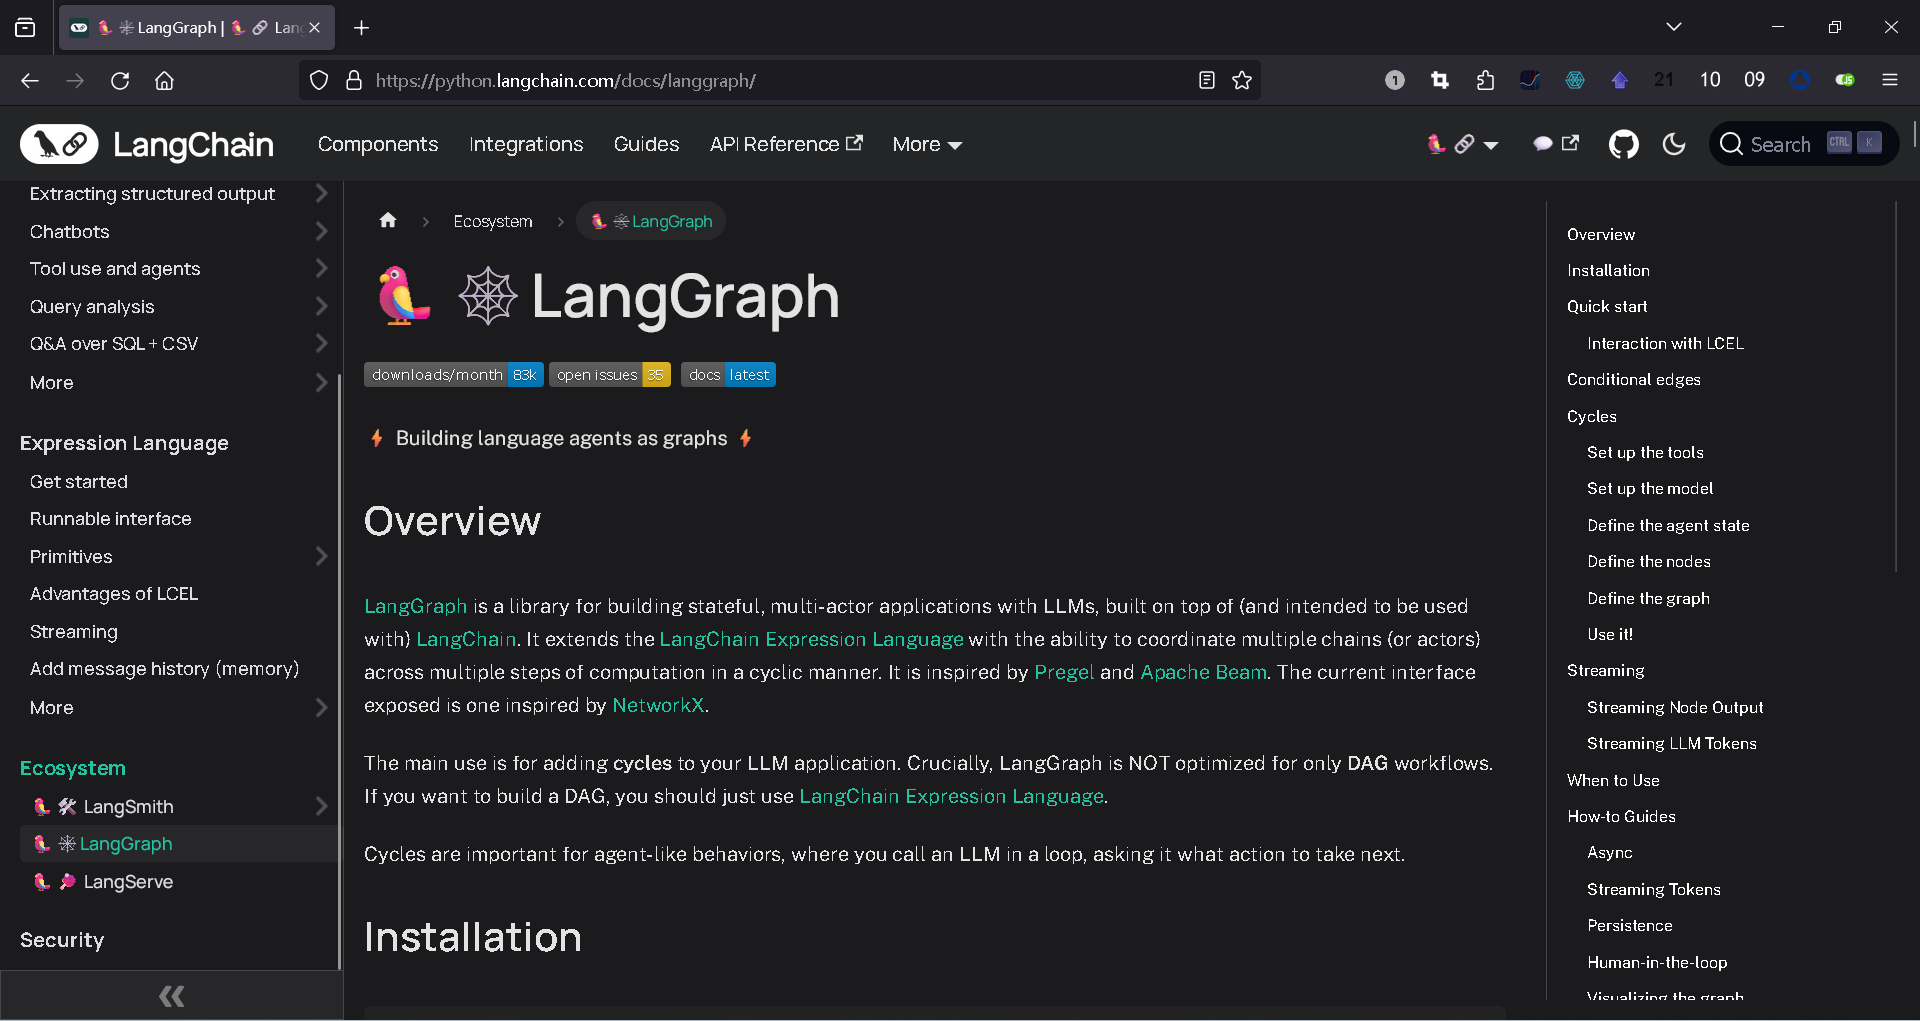Screen dimensions: 1920x1021
Task: Open the tracking protection shield icon
Action: (x=319, y=80)
